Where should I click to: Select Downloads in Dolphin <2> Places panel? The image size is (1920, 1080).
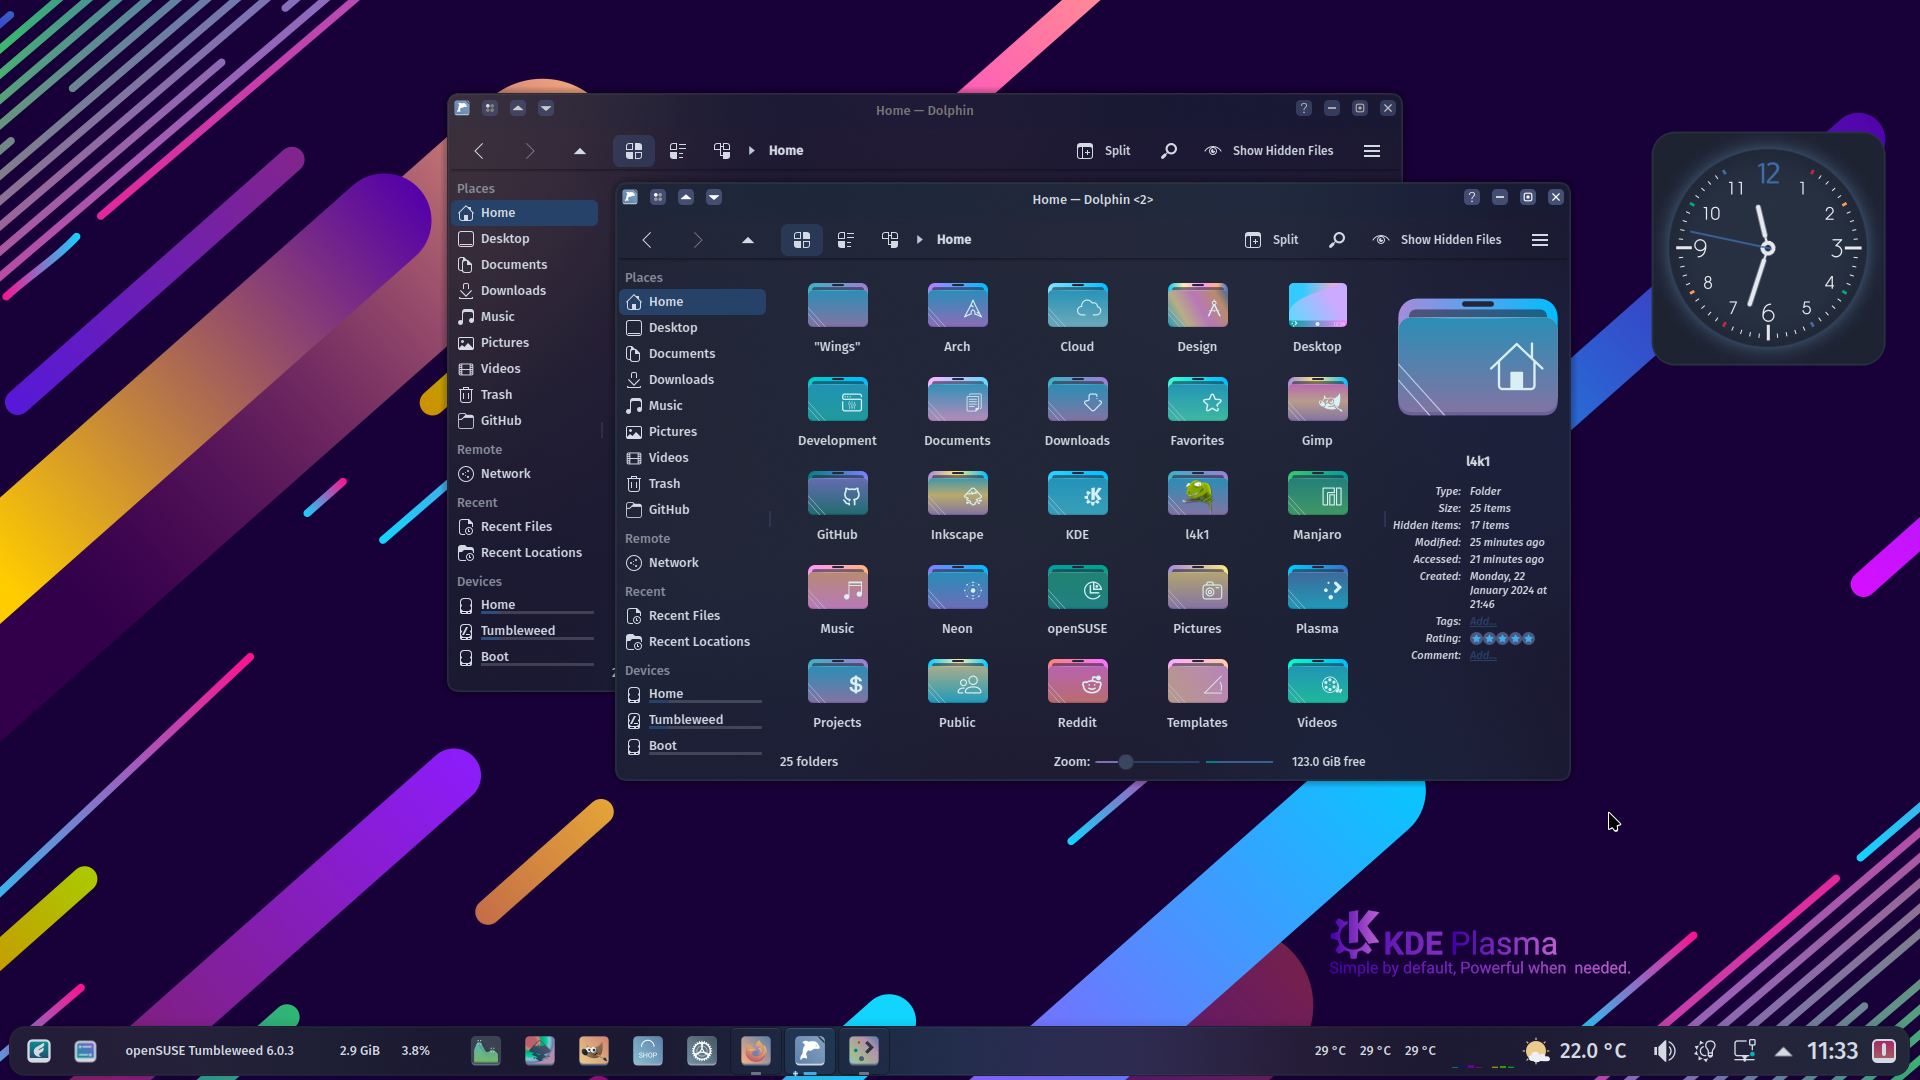[x=693, y=380]
